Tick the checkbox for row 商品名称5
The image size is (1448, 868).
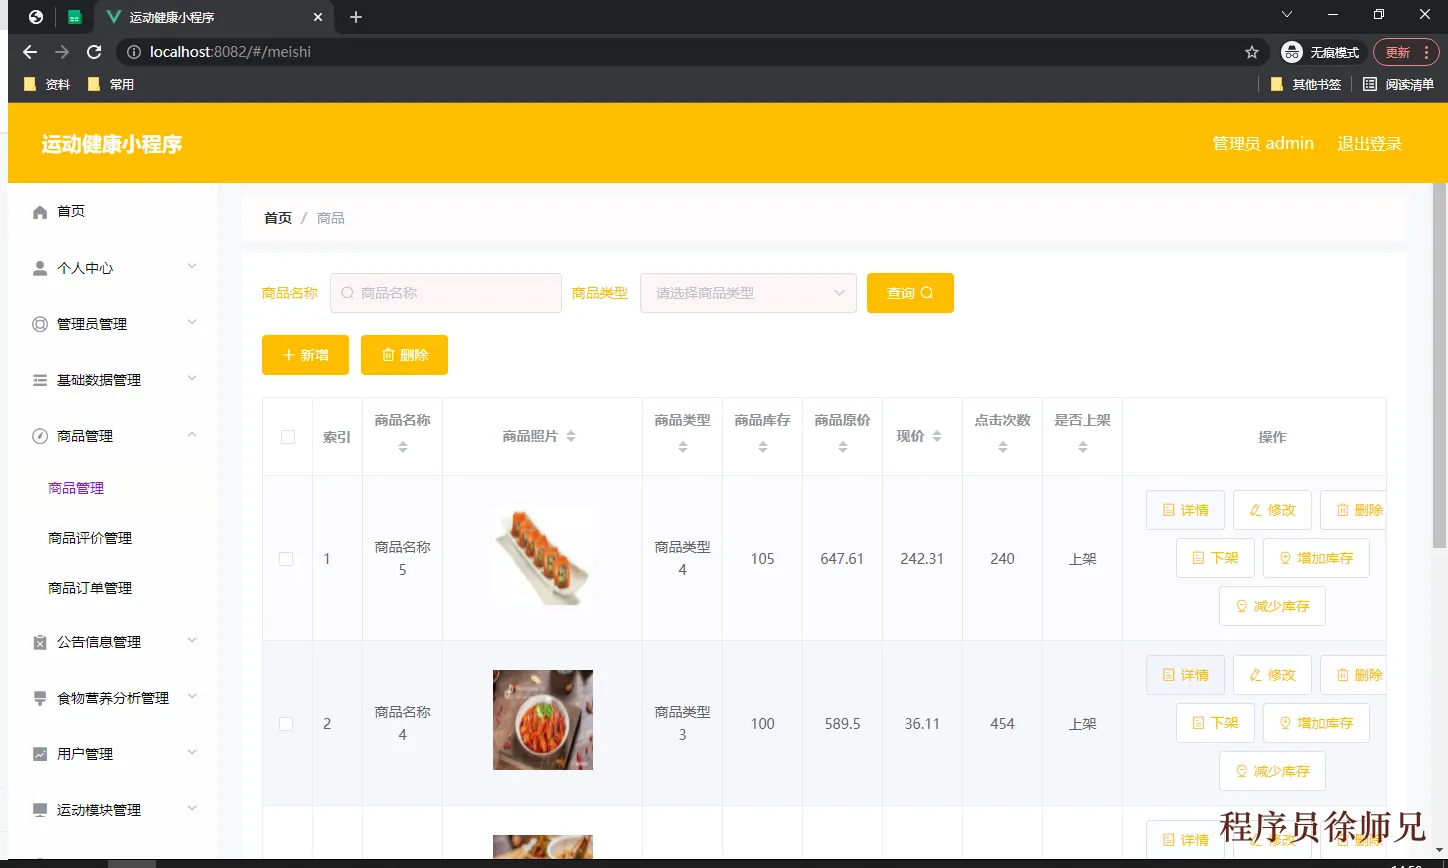[x=286, y=559]
